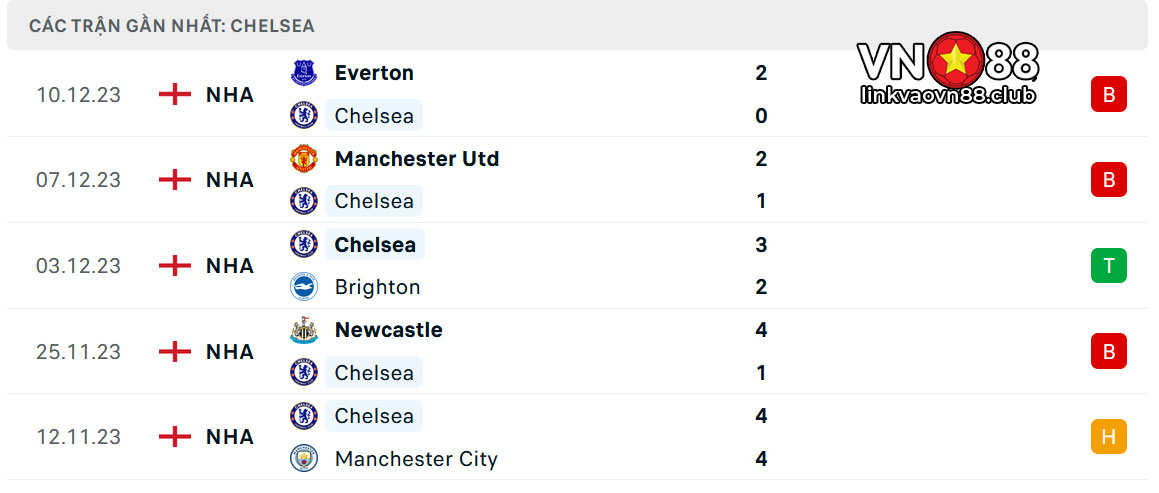Click England flag in the 07.12.23 row
The image size is (1159, 493).
pyautogui.click(x=175, y=180)
